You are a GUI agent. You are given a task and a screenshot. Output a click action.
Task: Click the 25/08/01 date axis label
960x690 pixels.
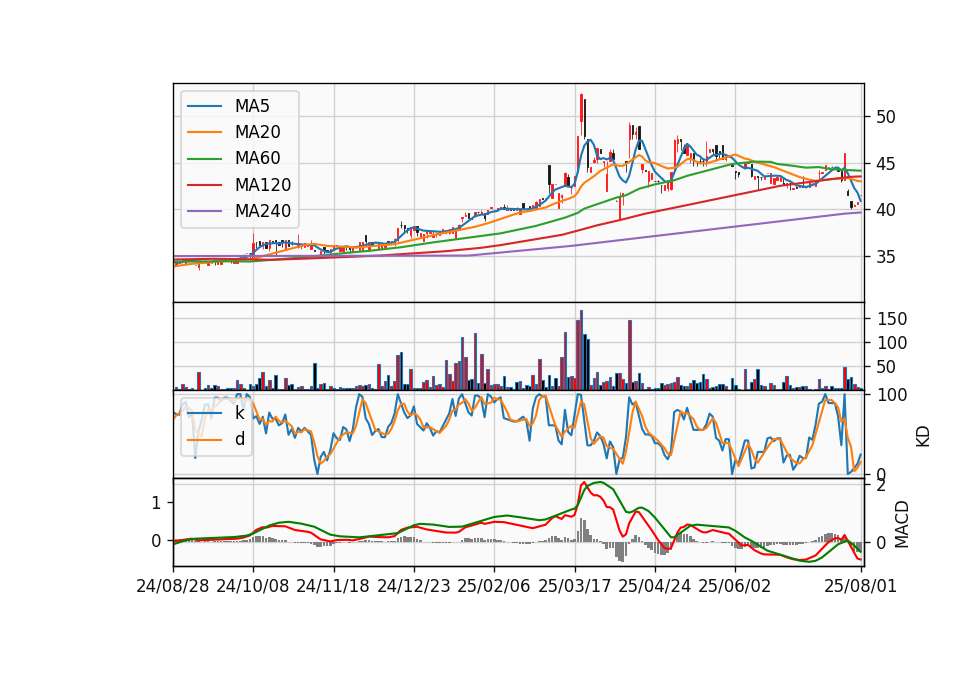[x=860, y=586]
